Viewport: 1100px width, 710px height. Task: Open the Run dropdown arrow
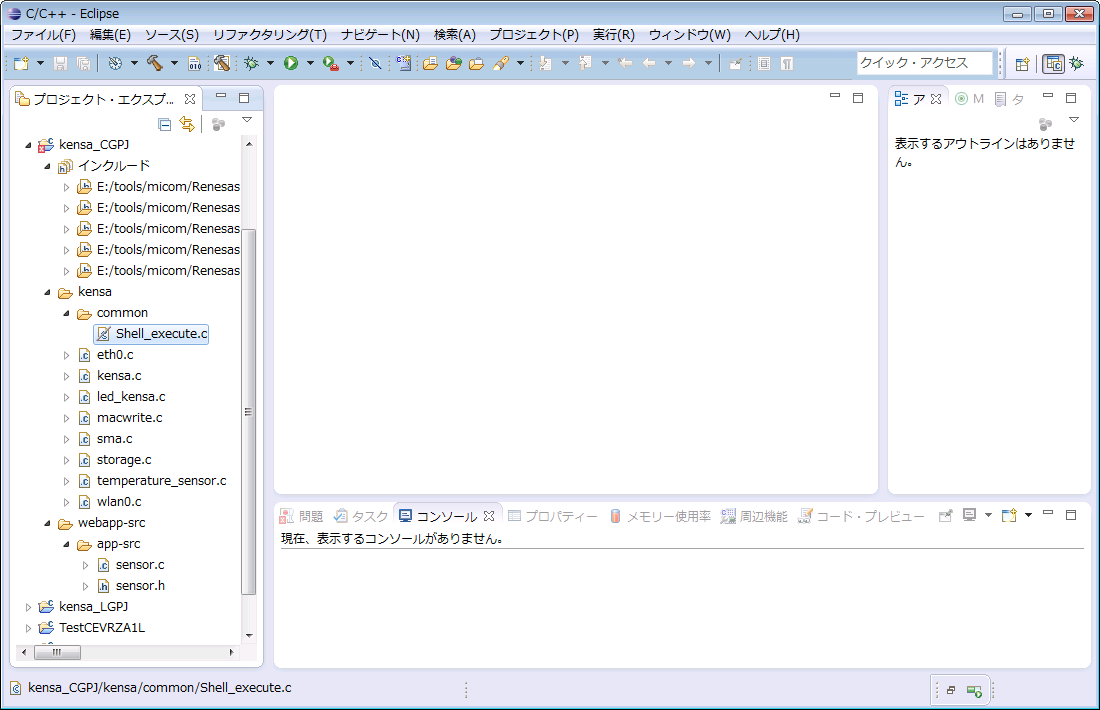310,63
